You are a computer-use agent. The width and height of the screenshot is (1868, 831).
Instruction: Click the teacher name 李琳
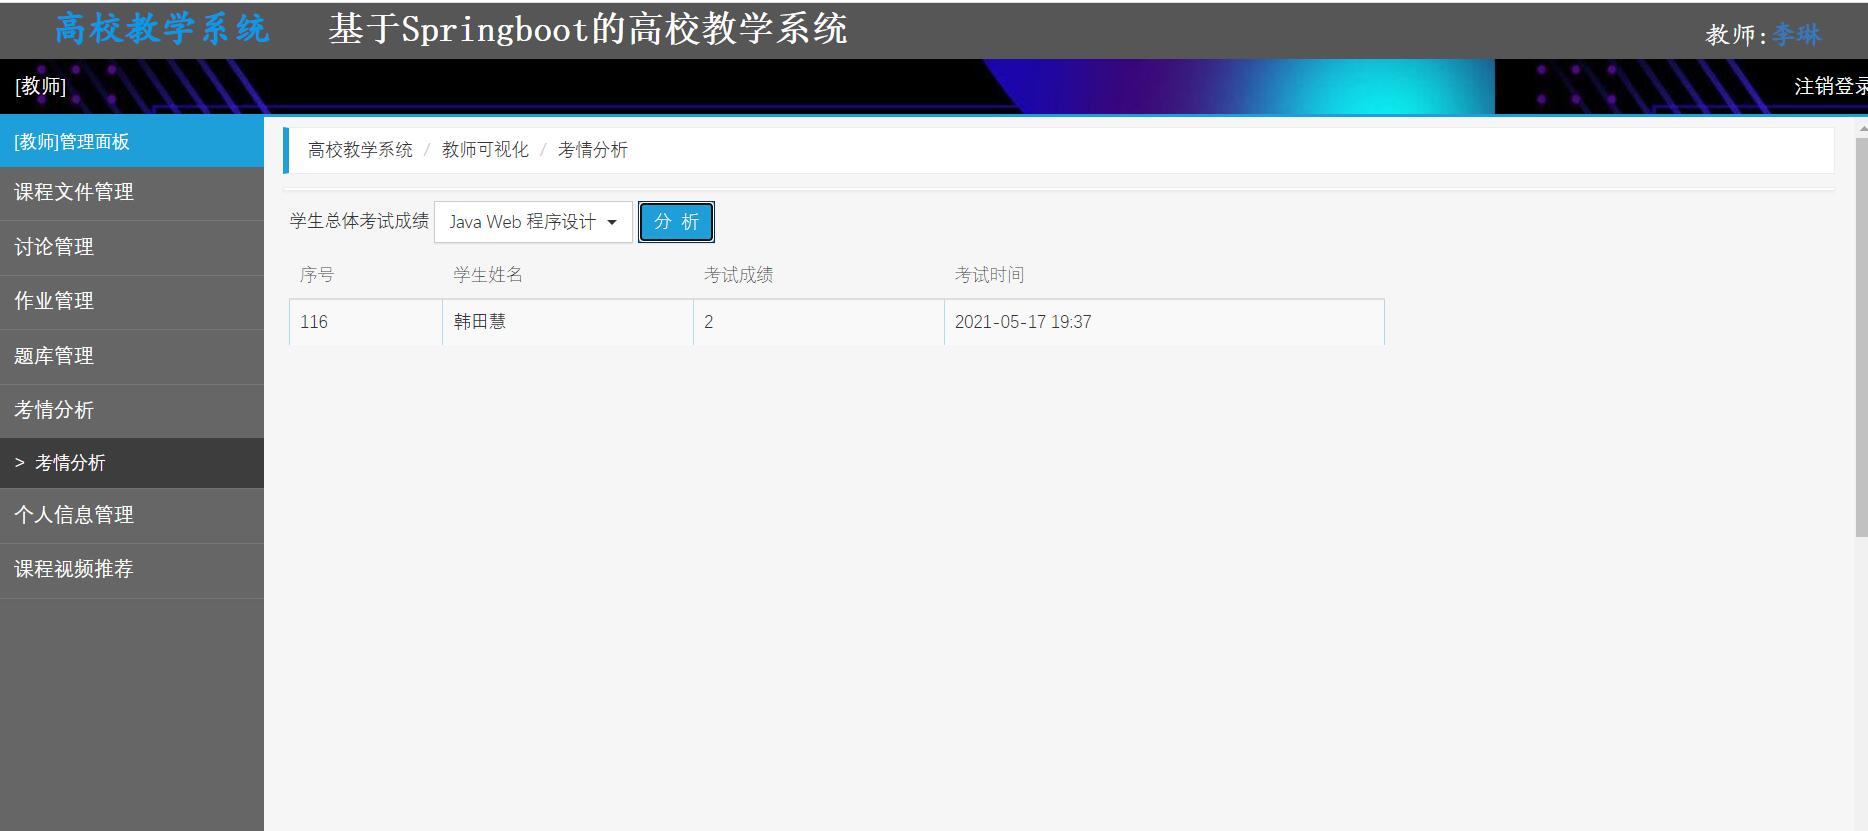(x=1797, y=35)
